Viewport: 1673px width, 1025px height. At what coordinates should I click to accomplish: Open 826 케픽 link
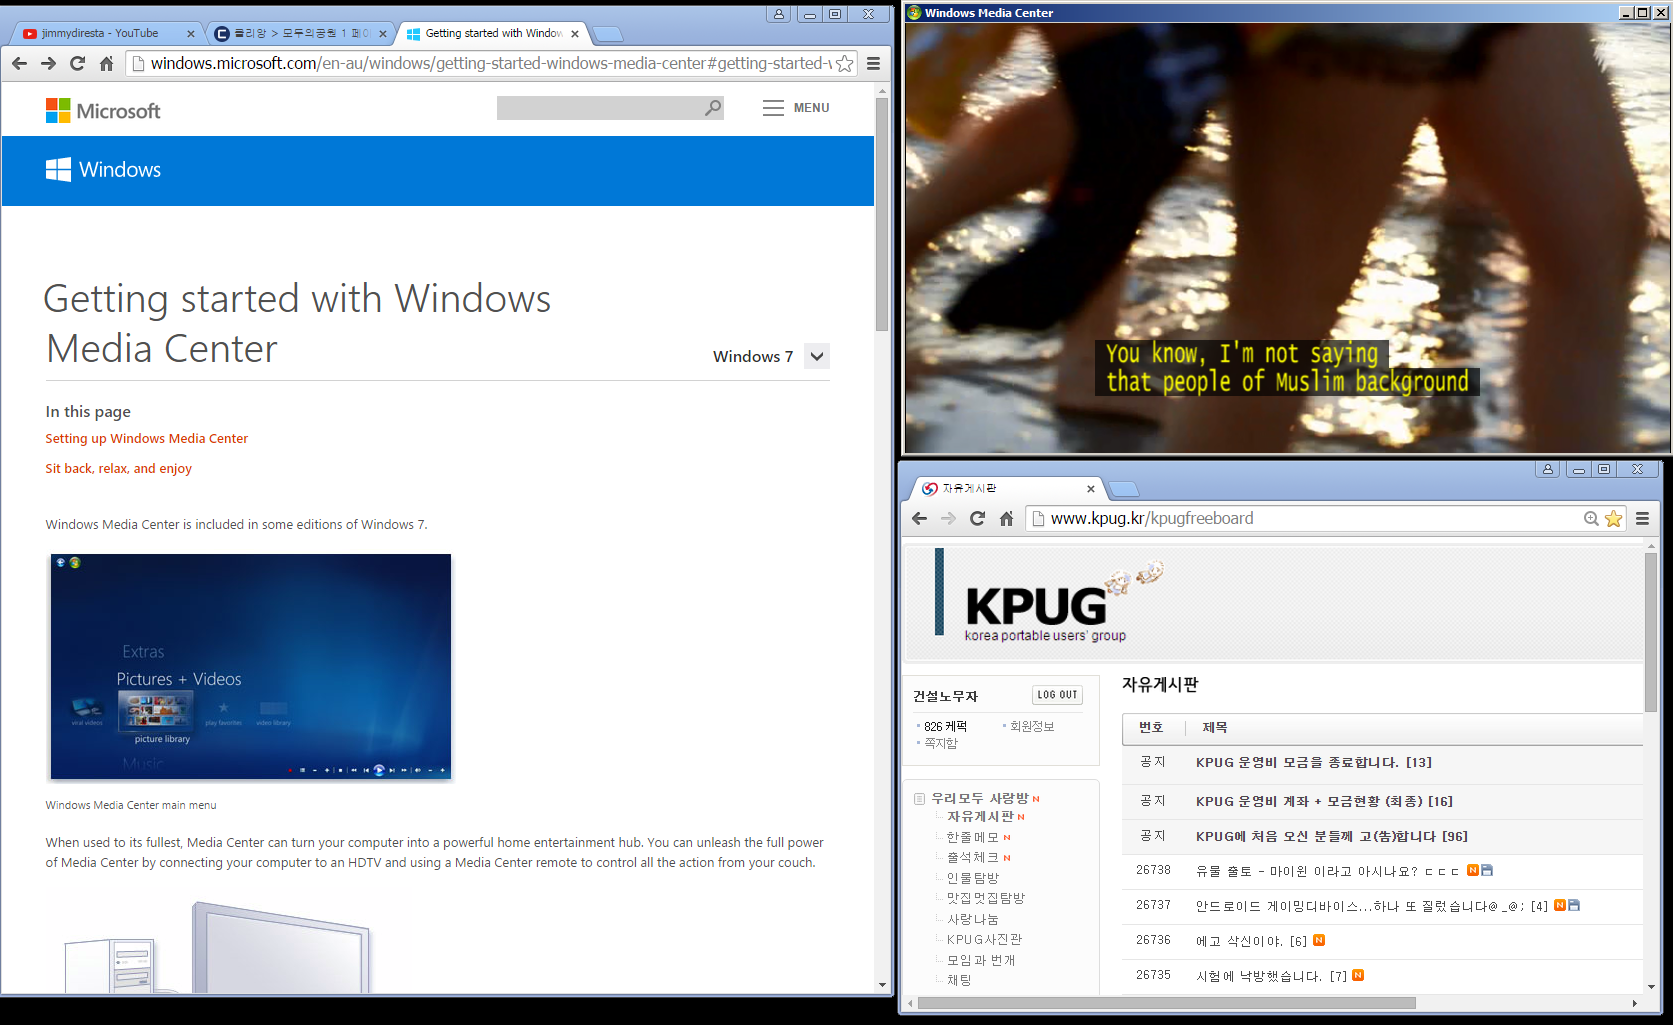pyautogui.click(x=945, y=726)
